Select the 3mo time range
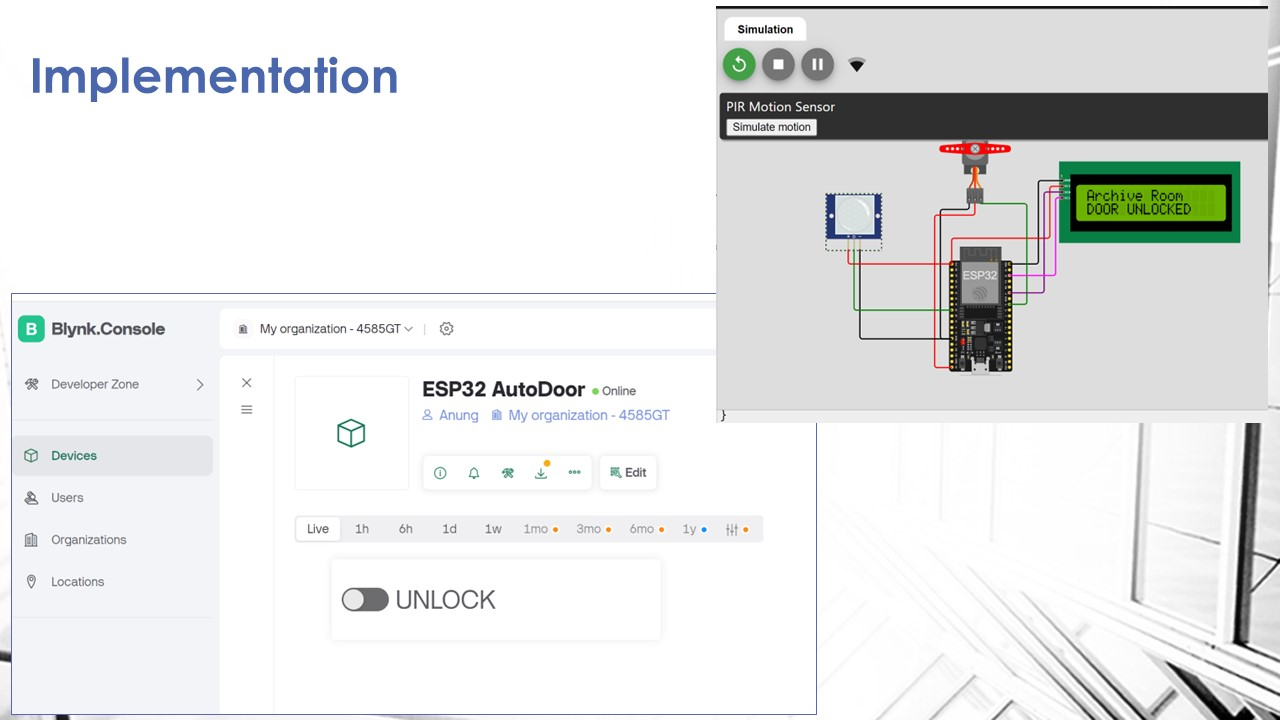1280x720 pixels. coord(593,529)
